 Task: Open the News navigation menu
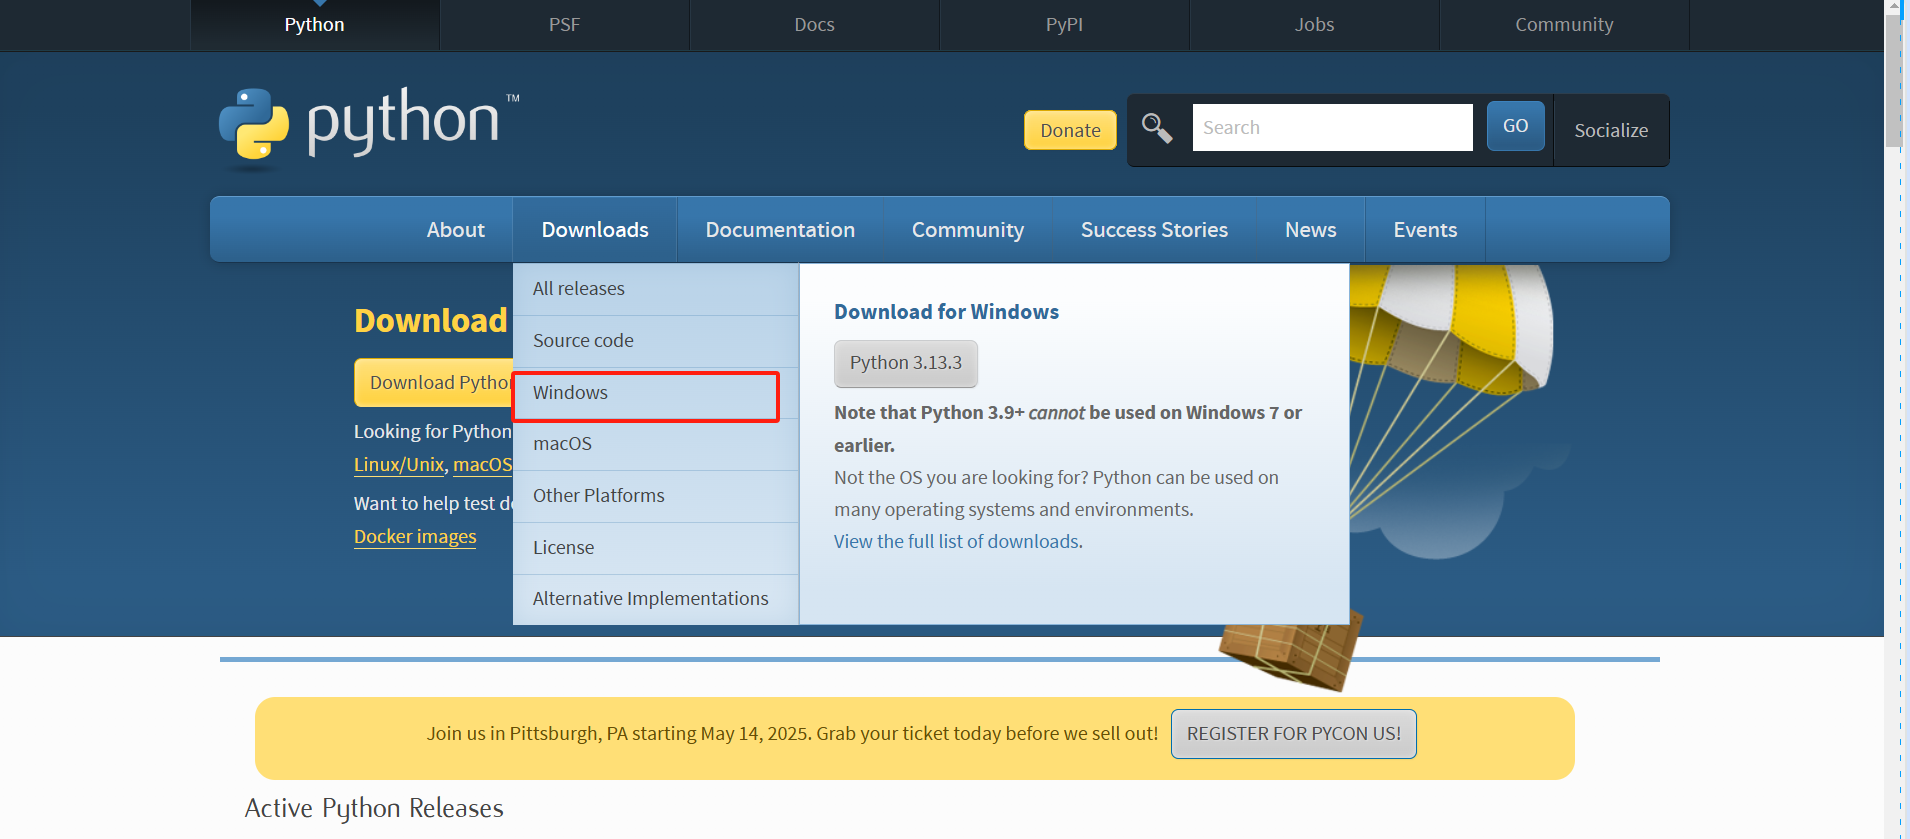coord(1310,230)
